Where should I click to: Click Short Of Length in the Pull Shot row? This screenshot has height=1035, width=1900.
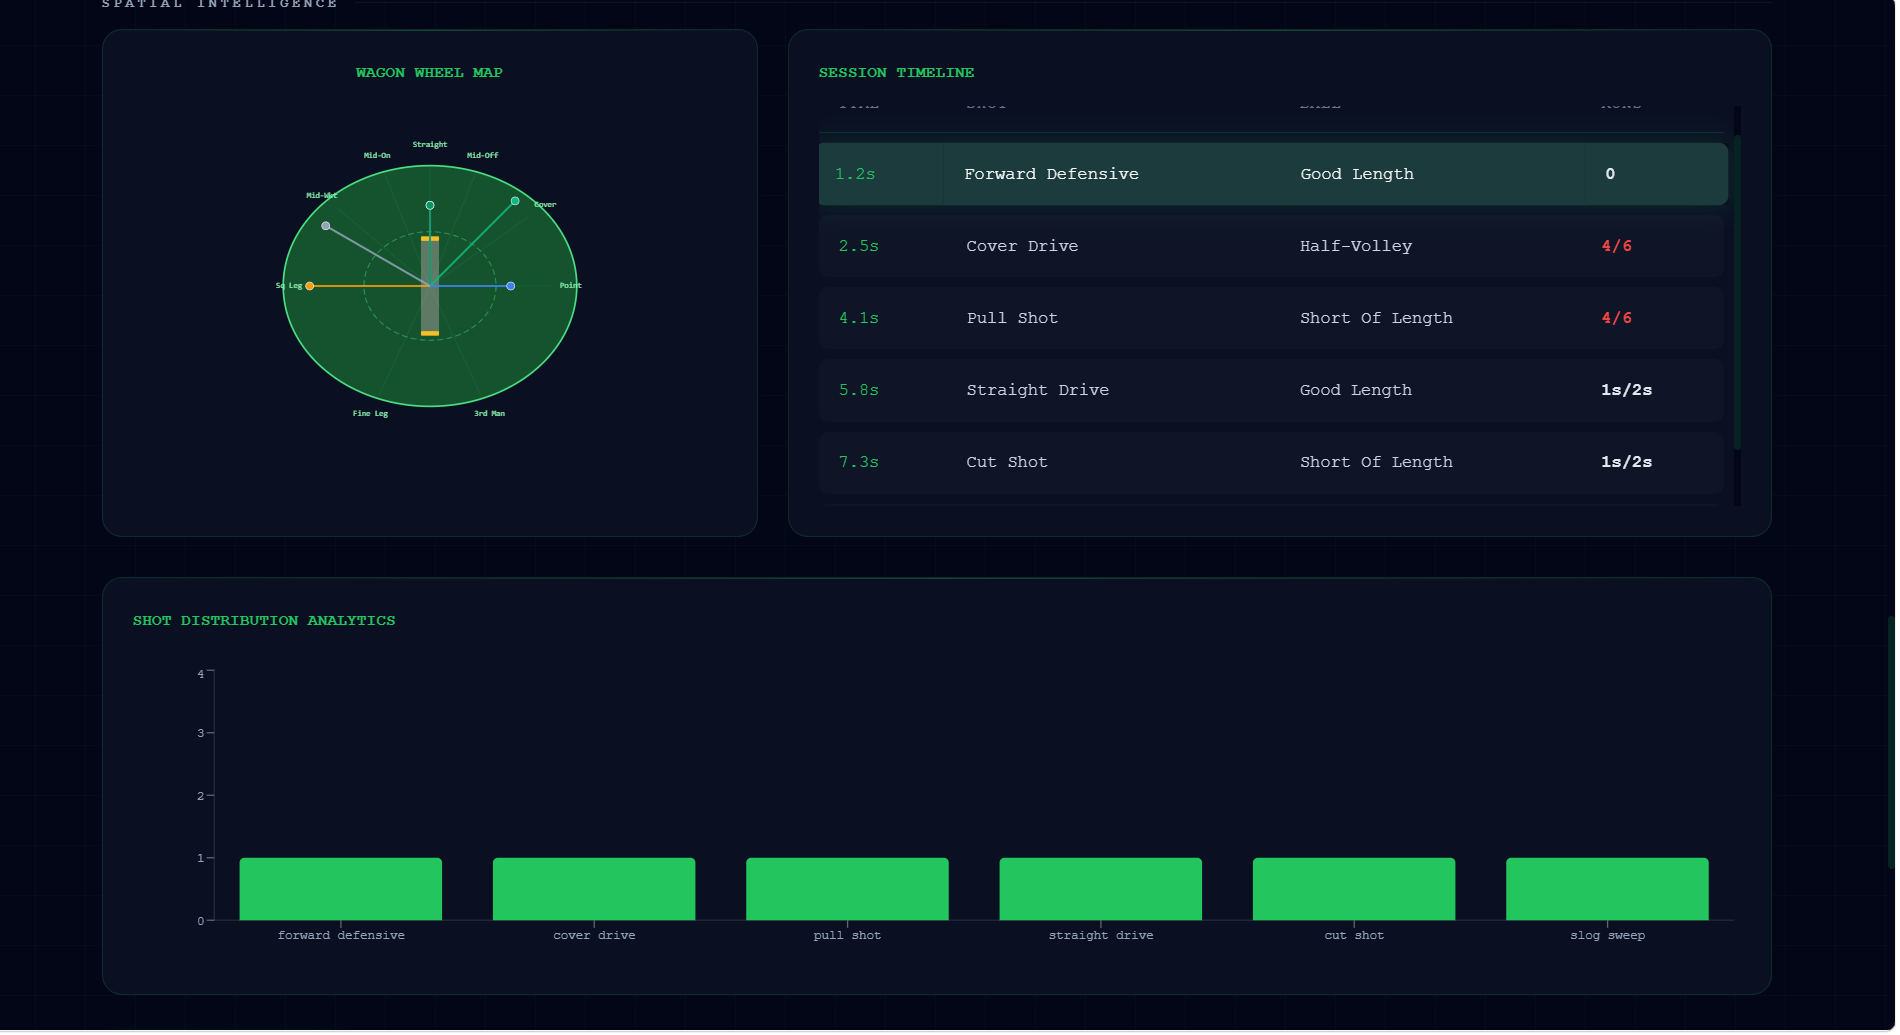tap(1376, 318)
